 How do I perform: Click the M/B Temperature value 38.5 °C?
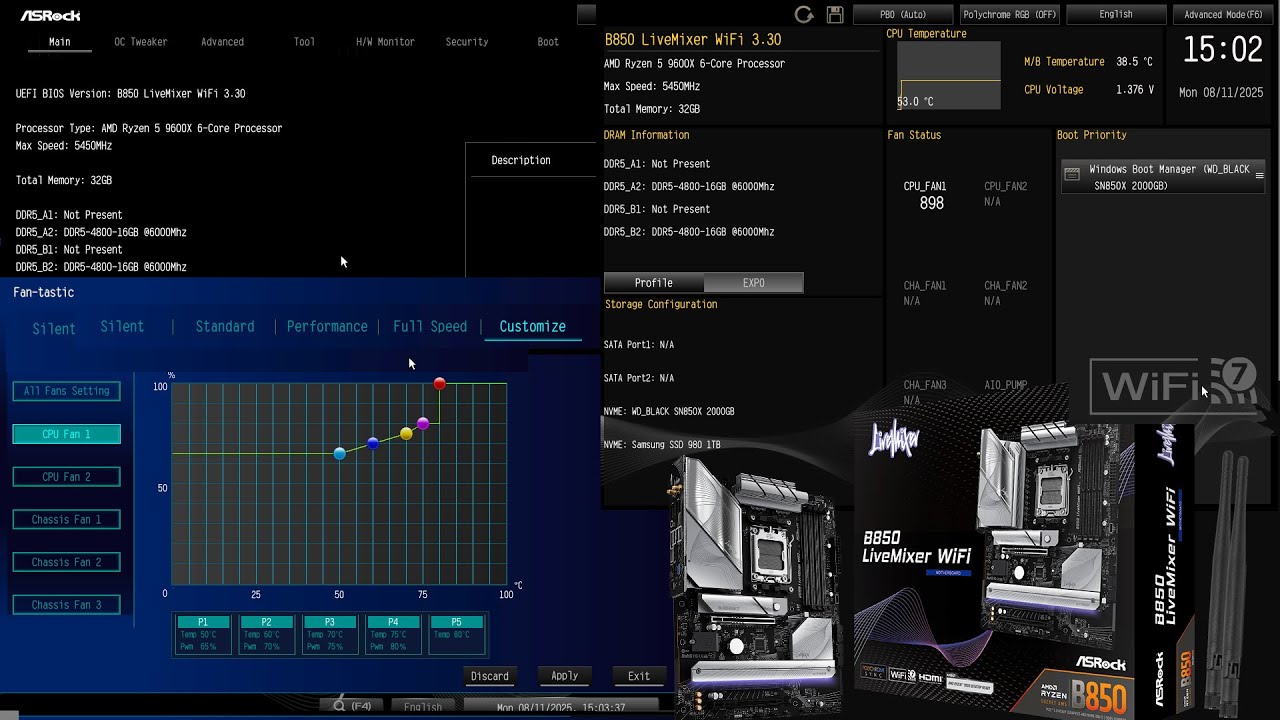pos(1134,62)
